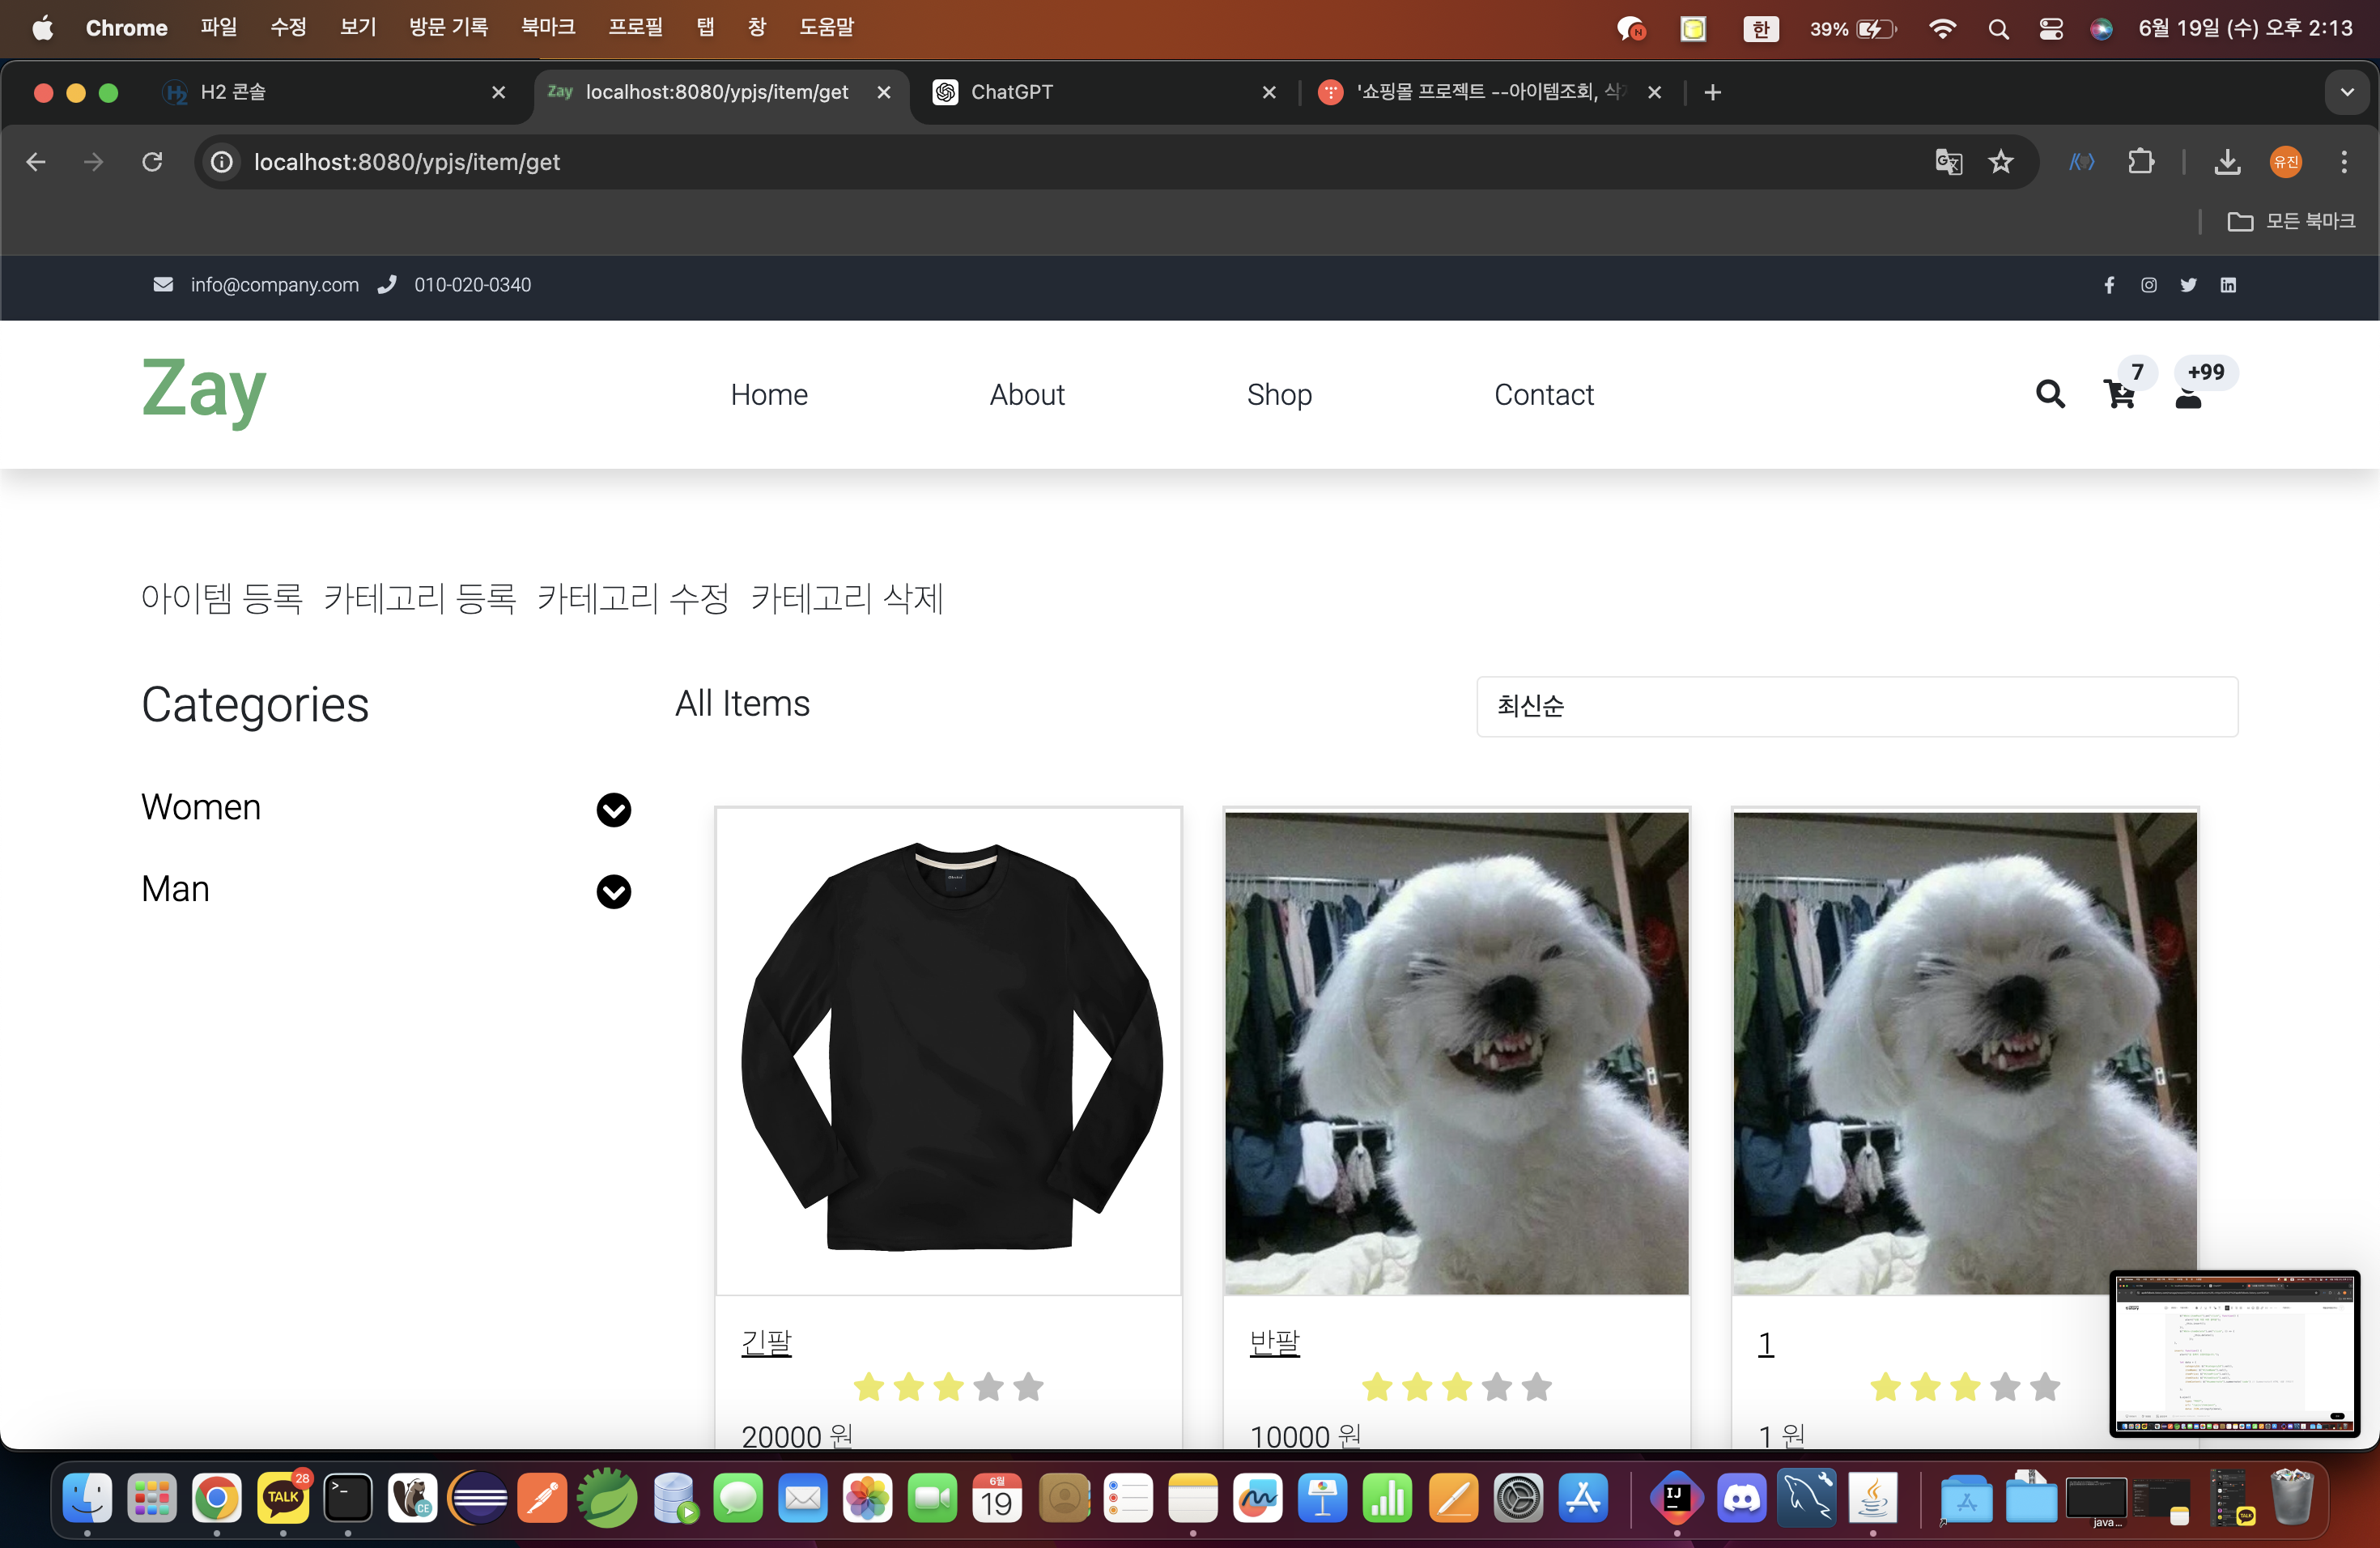Open the 긴팔 product name link
The width and height of the screenshot is (2380, 1548).
tap(766, 1342)
